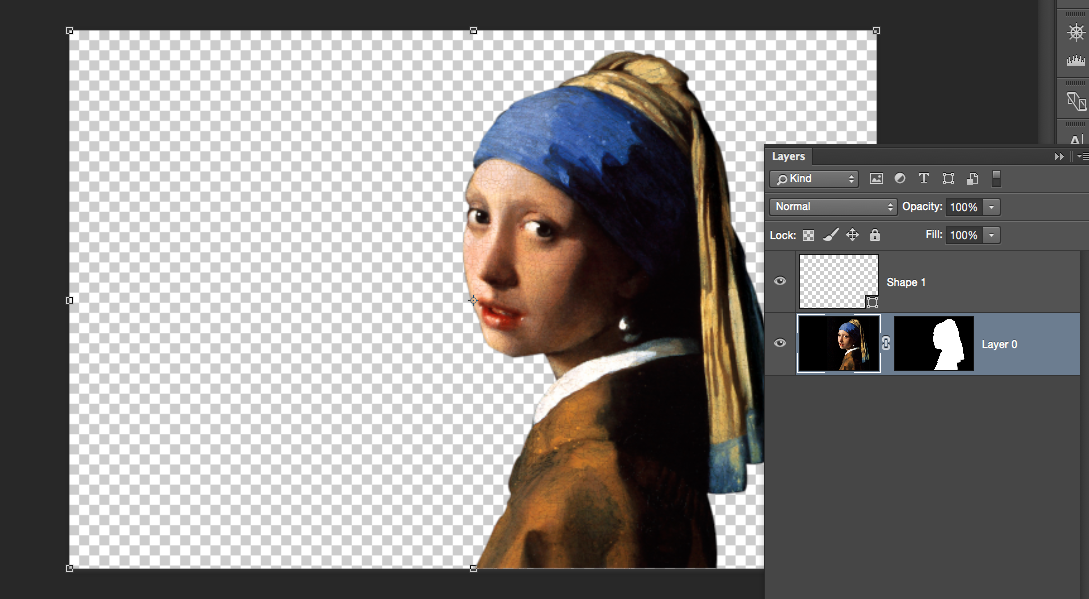Click the Fill value field
This screenshot has height=599, width=1089.
(964, 236)
